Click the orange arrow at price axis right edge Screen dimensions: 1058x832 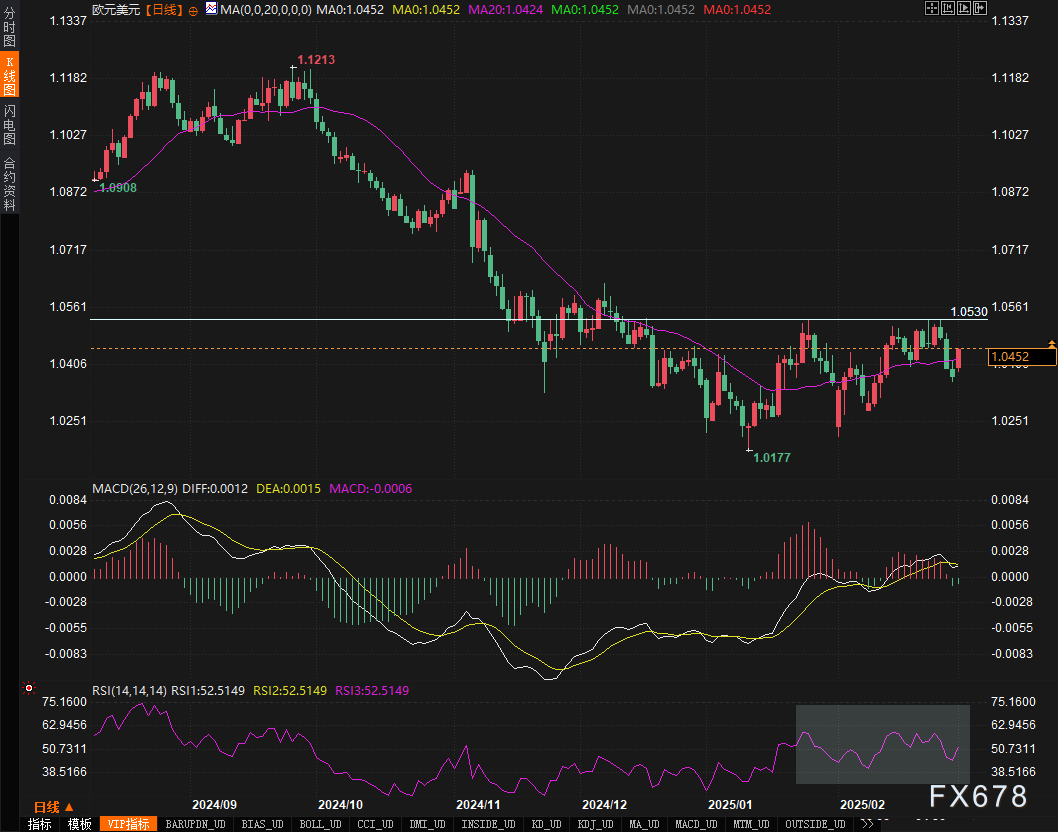(x=1051, y=344)
